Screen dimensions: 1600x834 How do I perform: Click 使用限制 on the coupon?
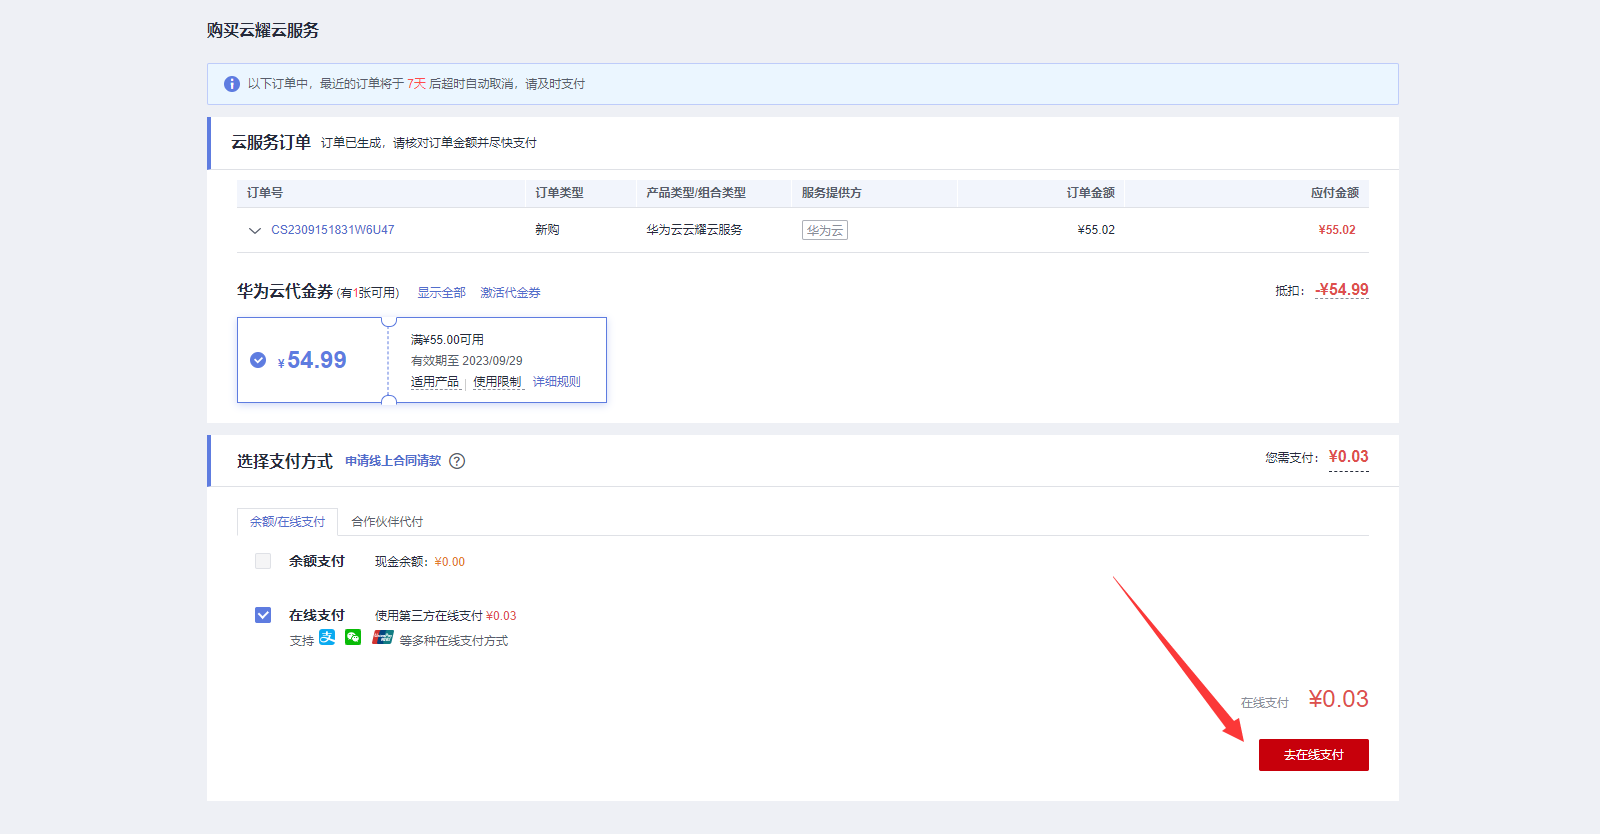497,382
